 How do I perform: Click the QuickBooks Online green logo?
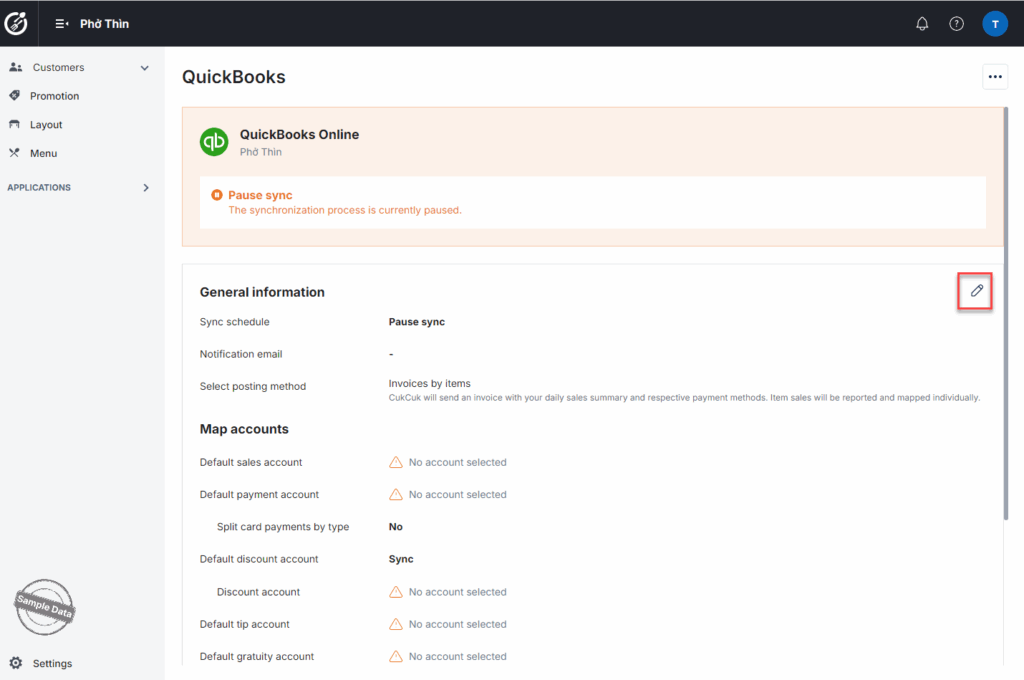214,142
